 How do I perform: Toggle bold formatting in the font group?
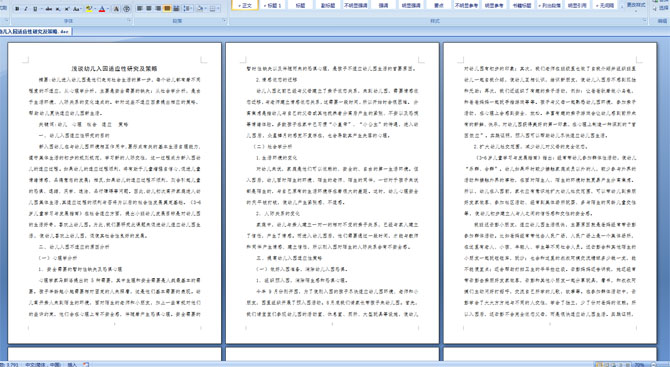17,9
